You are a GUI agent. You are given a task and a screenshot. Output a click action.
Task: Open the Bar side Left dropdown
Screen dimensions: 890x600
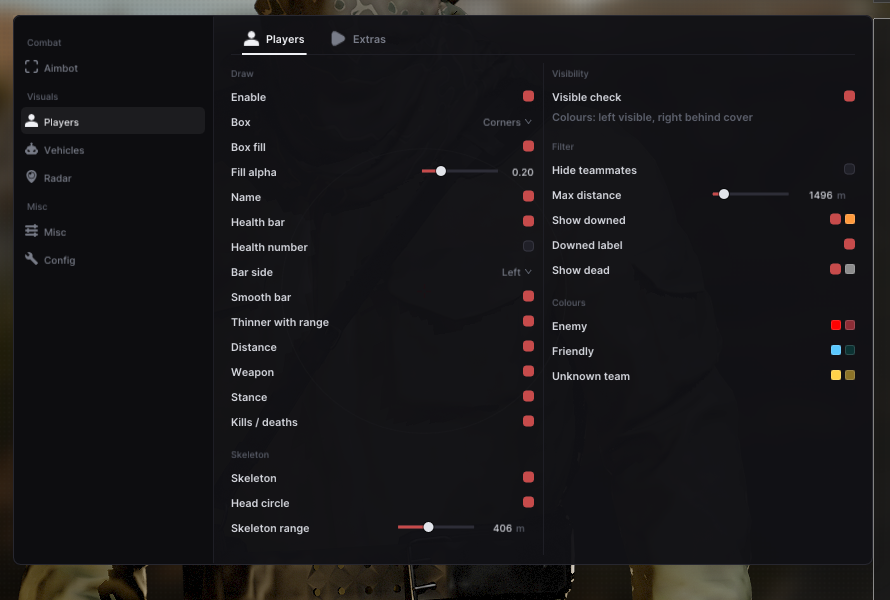tap(517, 272)
